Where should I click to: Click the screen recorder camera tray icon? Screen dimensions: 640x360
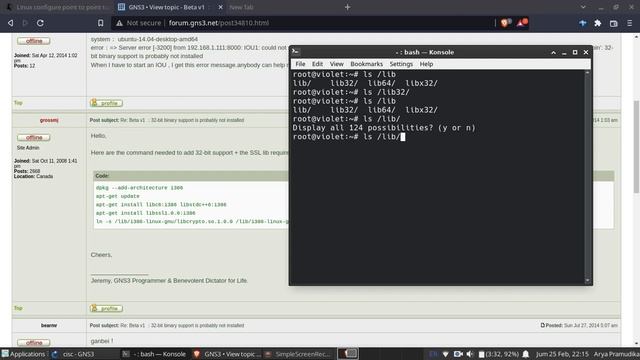coord(458,354)
